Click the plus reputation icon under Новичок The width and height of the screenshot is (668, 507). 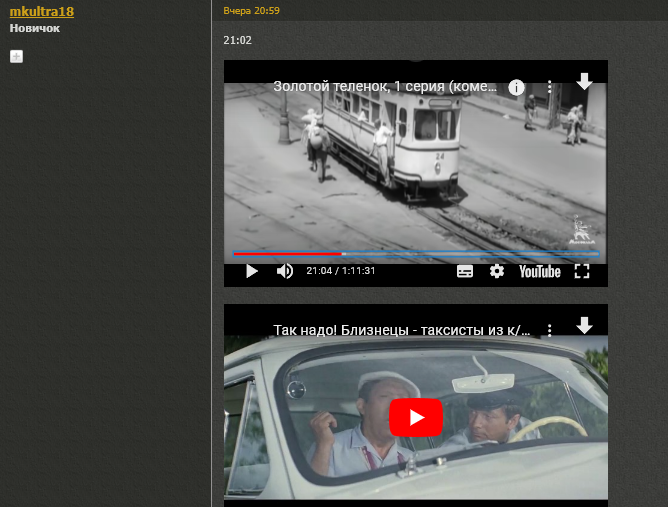16,56
